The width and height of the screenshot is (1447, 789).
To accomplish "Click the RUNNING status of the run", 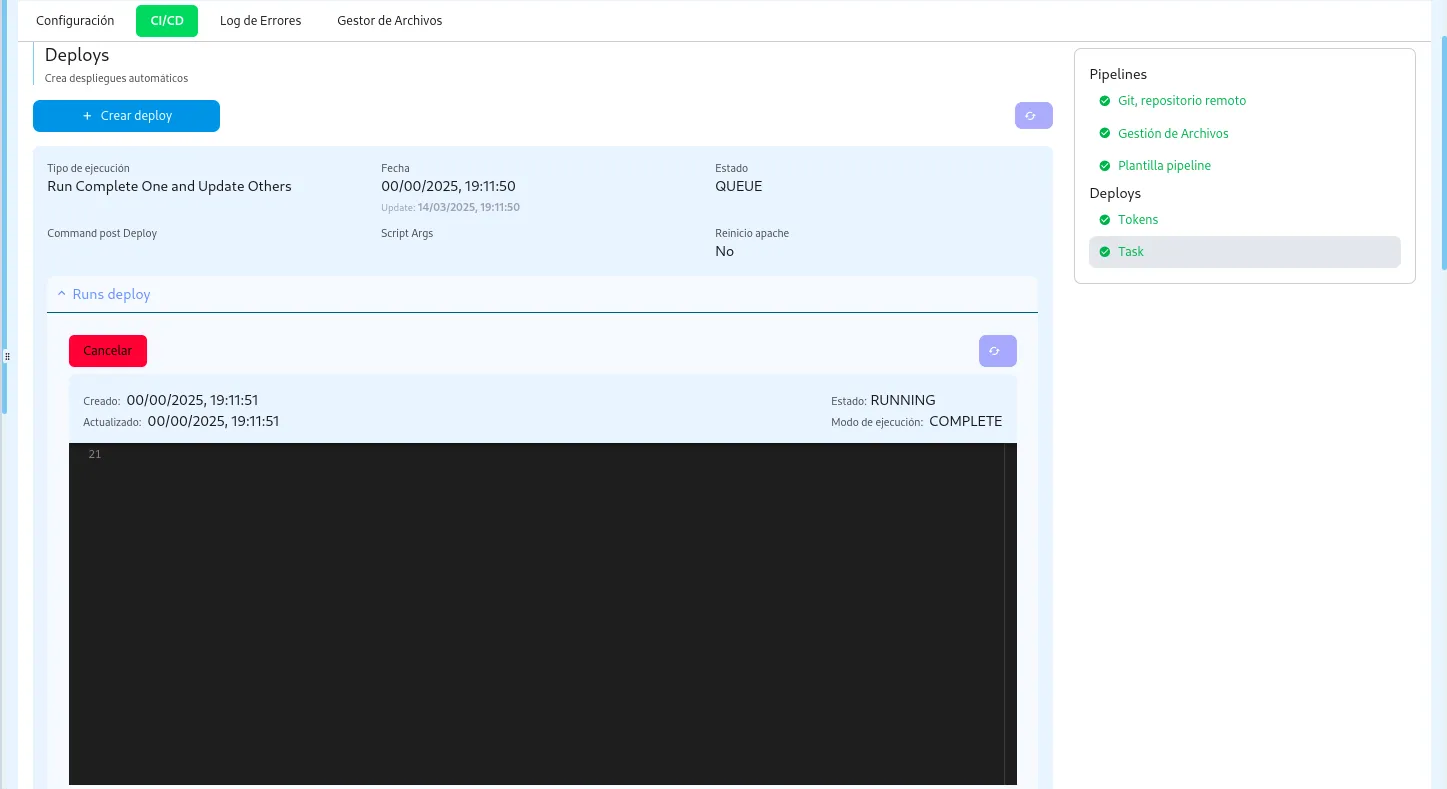I will [903, 400].
